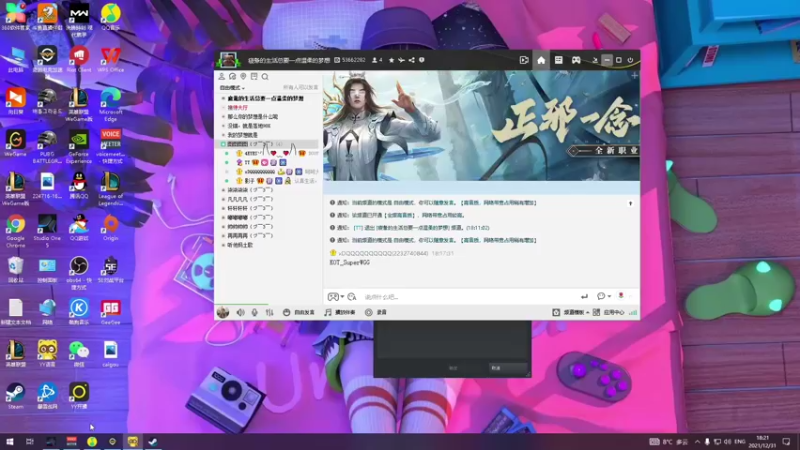Click the red flower gift icon
This screenshot has width=800, height=450.
tap(621, 296)
